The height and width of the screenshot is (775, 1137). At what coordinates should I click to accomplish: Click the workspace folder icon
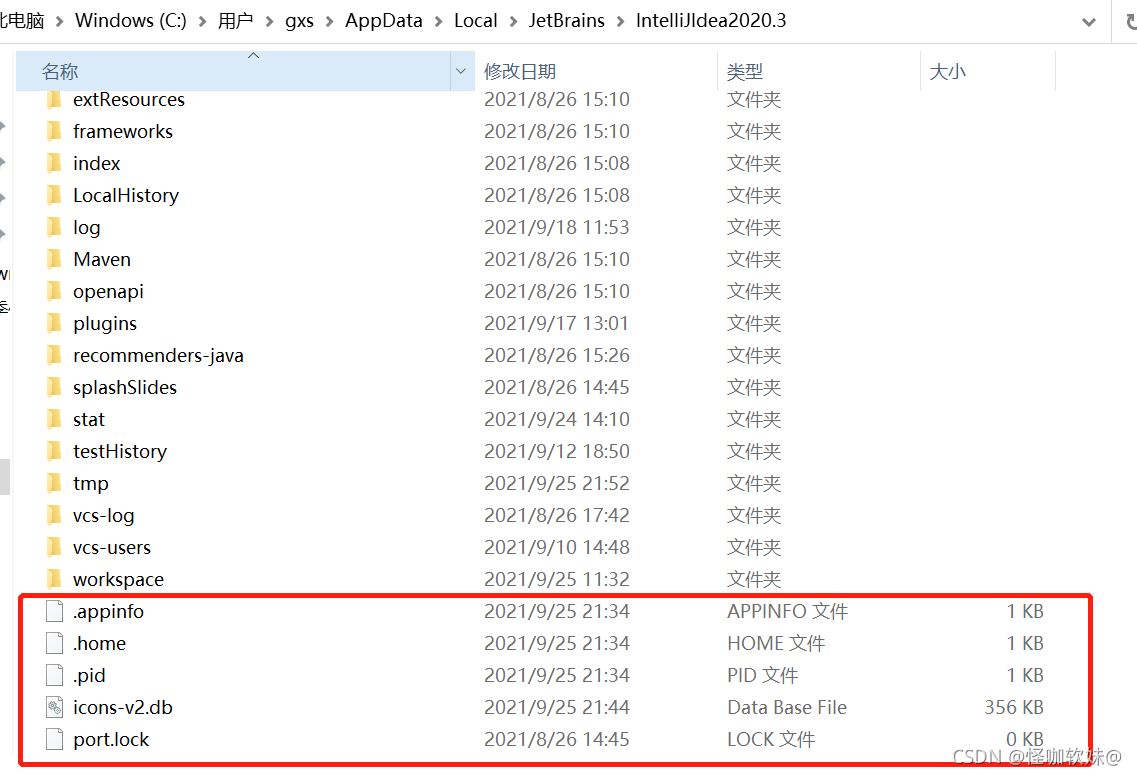click(54, 579)
